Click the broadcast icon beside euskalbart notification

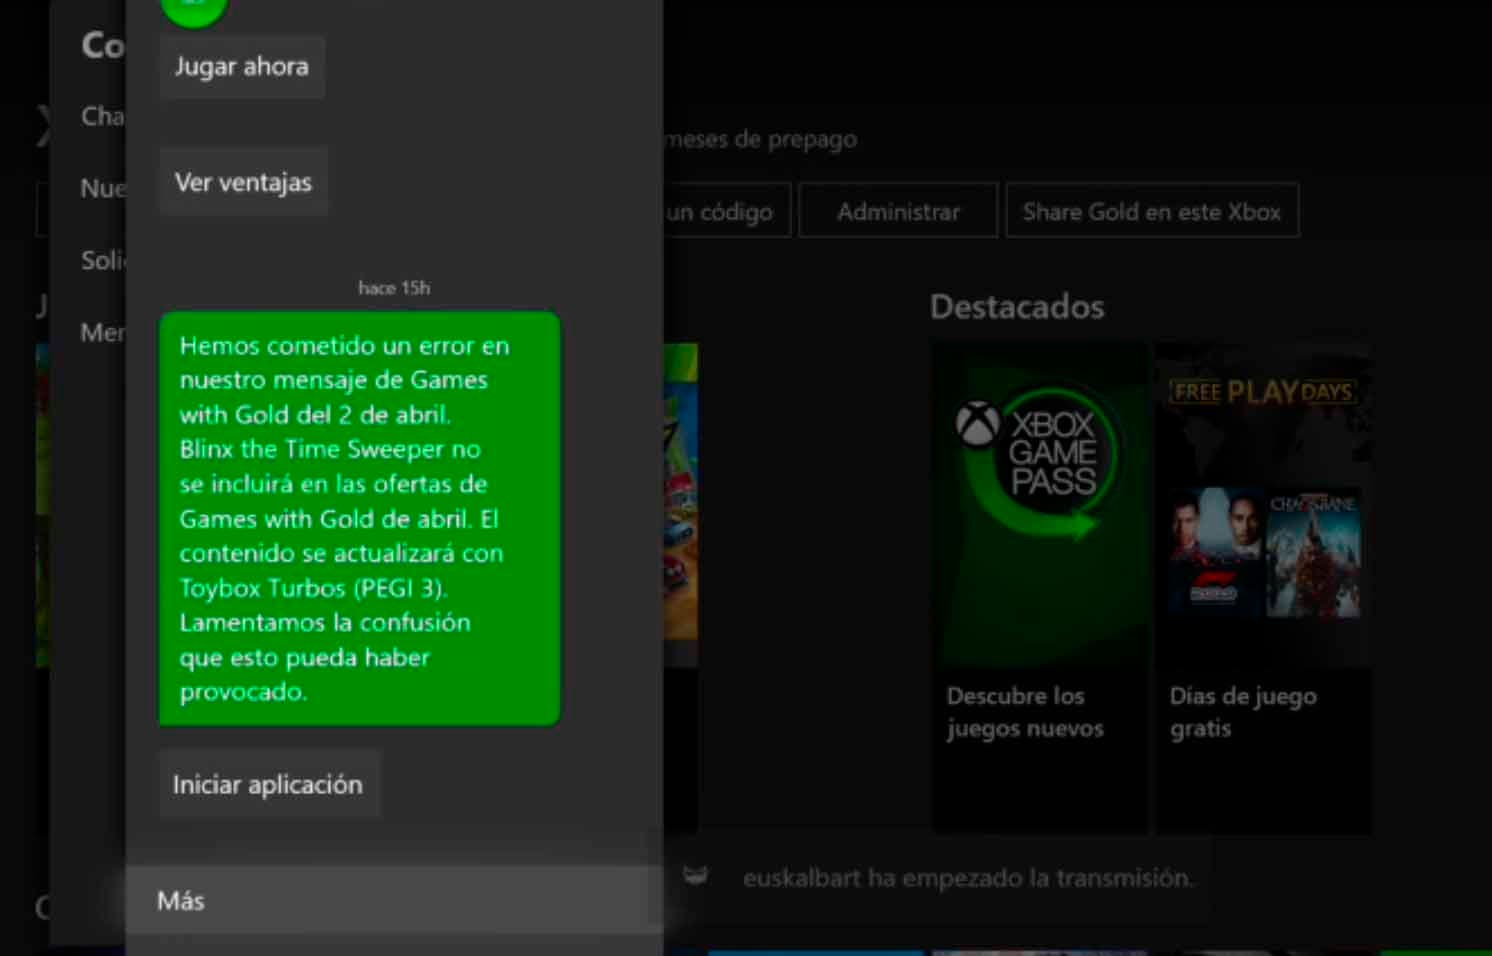(696, 876)
